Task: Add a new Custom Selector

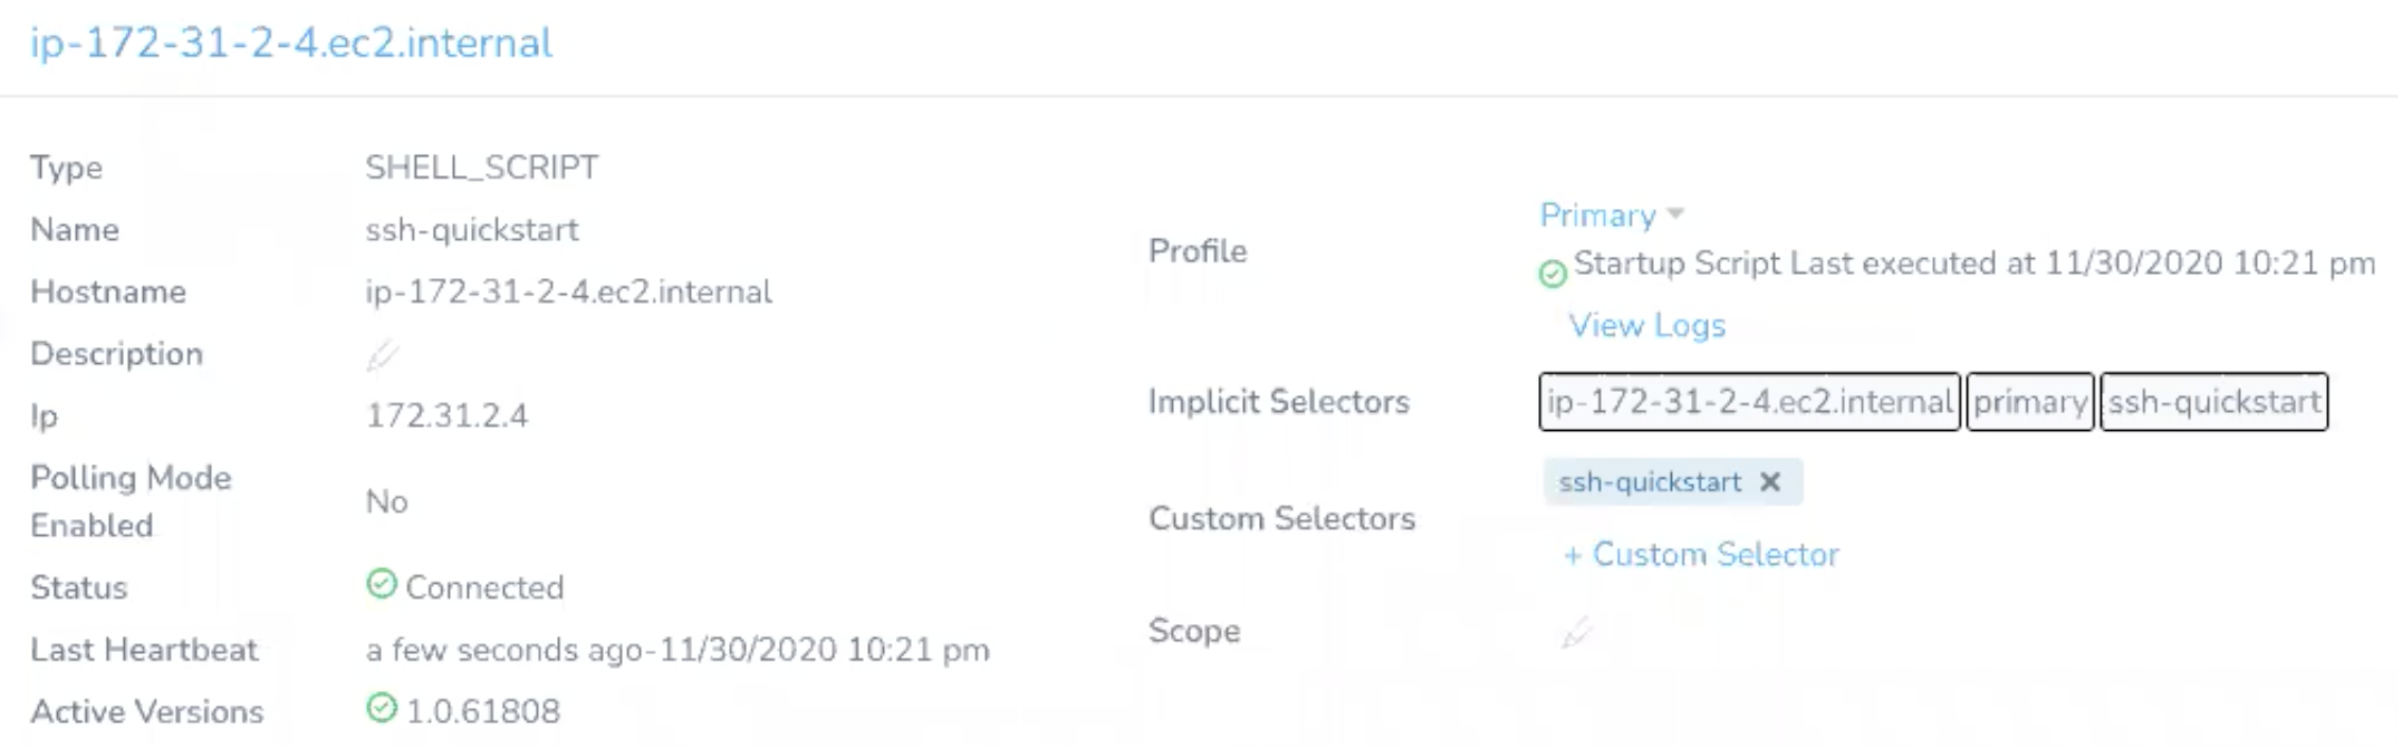Action: tap(1701, 554)
